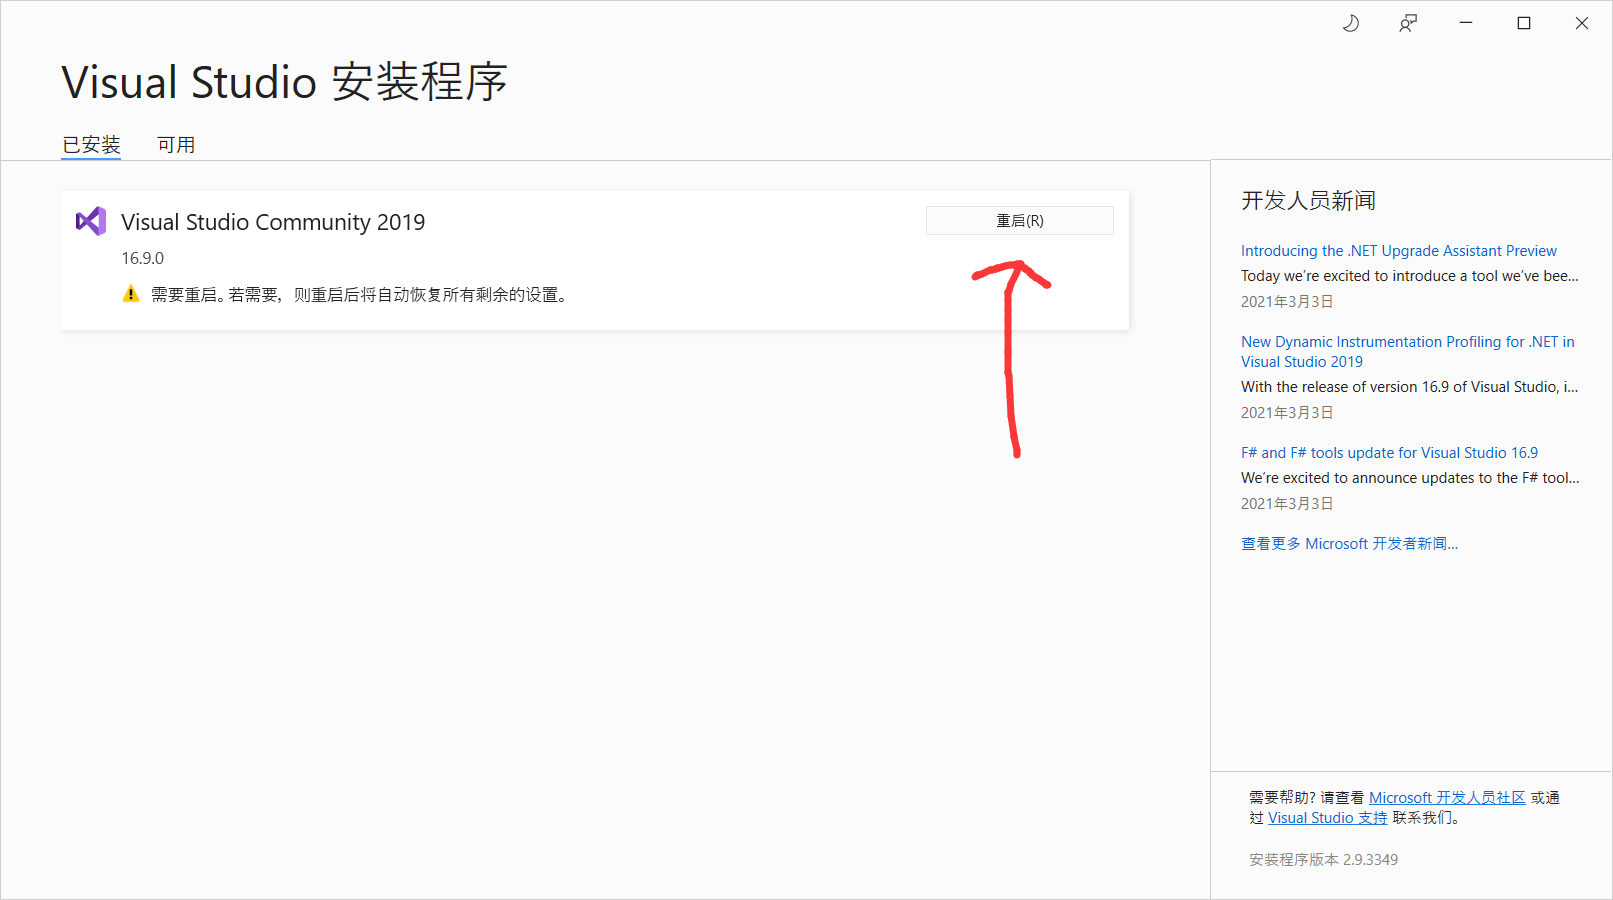
Task: Click 'Today we're excited to introduce' summary
Action: [x=1410, y=276]
